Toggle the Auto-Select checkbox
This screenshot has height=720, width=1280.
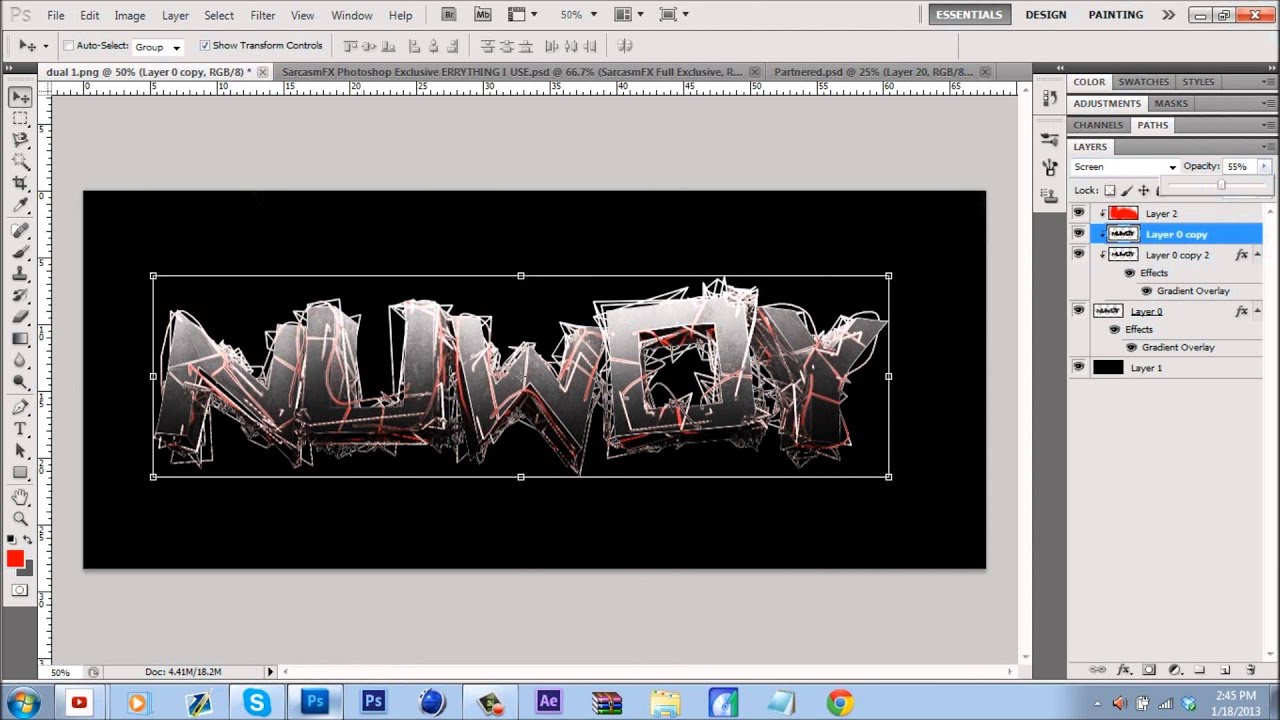[69, 46]
